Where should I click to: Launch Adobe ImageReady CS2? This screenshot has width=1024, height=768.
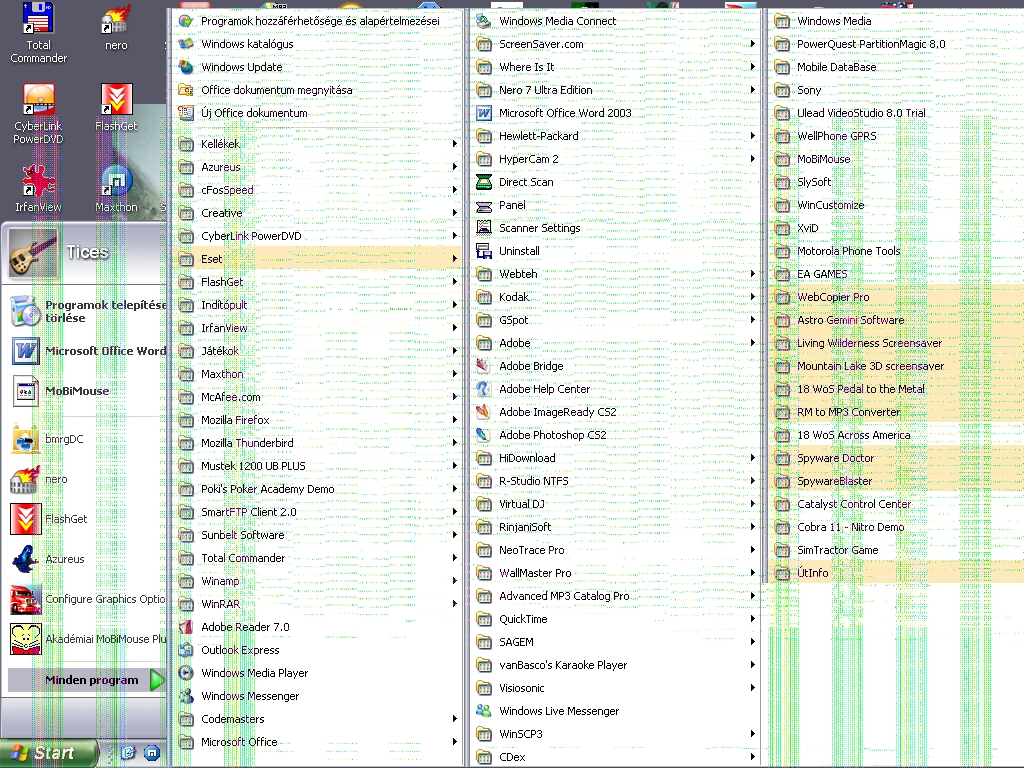[x=615, y=411]
